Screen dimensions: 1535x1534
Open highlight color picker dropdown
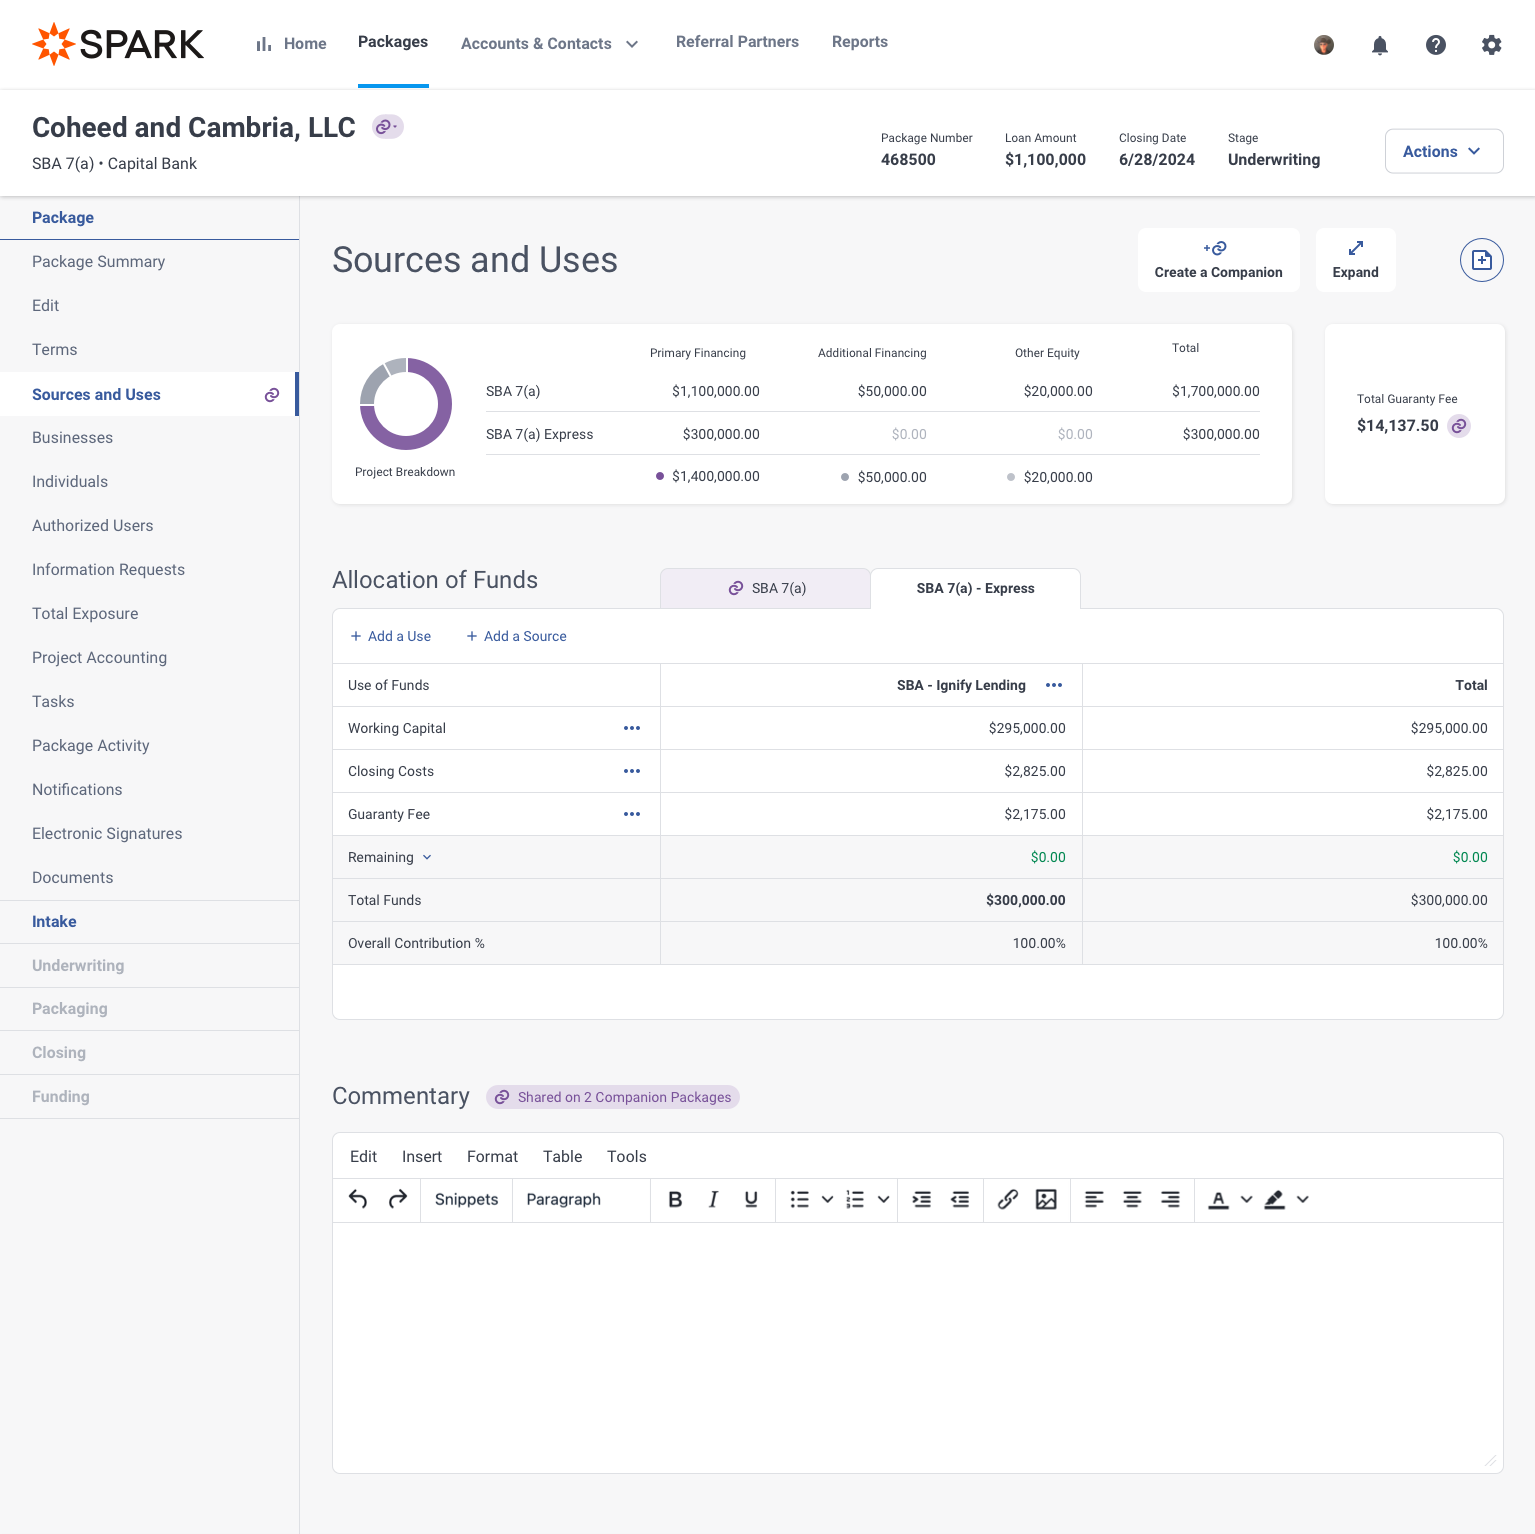pos(1302,1199)
